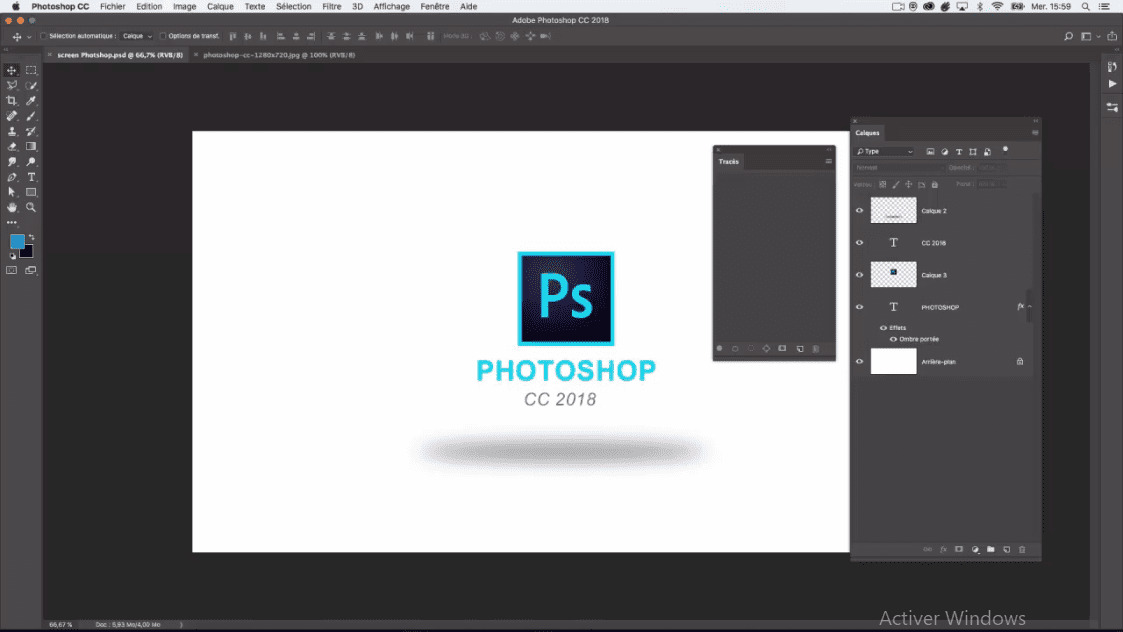Filter layers by text type icon
Viewport: 1123px width, 632px height.
click(959, 152)
